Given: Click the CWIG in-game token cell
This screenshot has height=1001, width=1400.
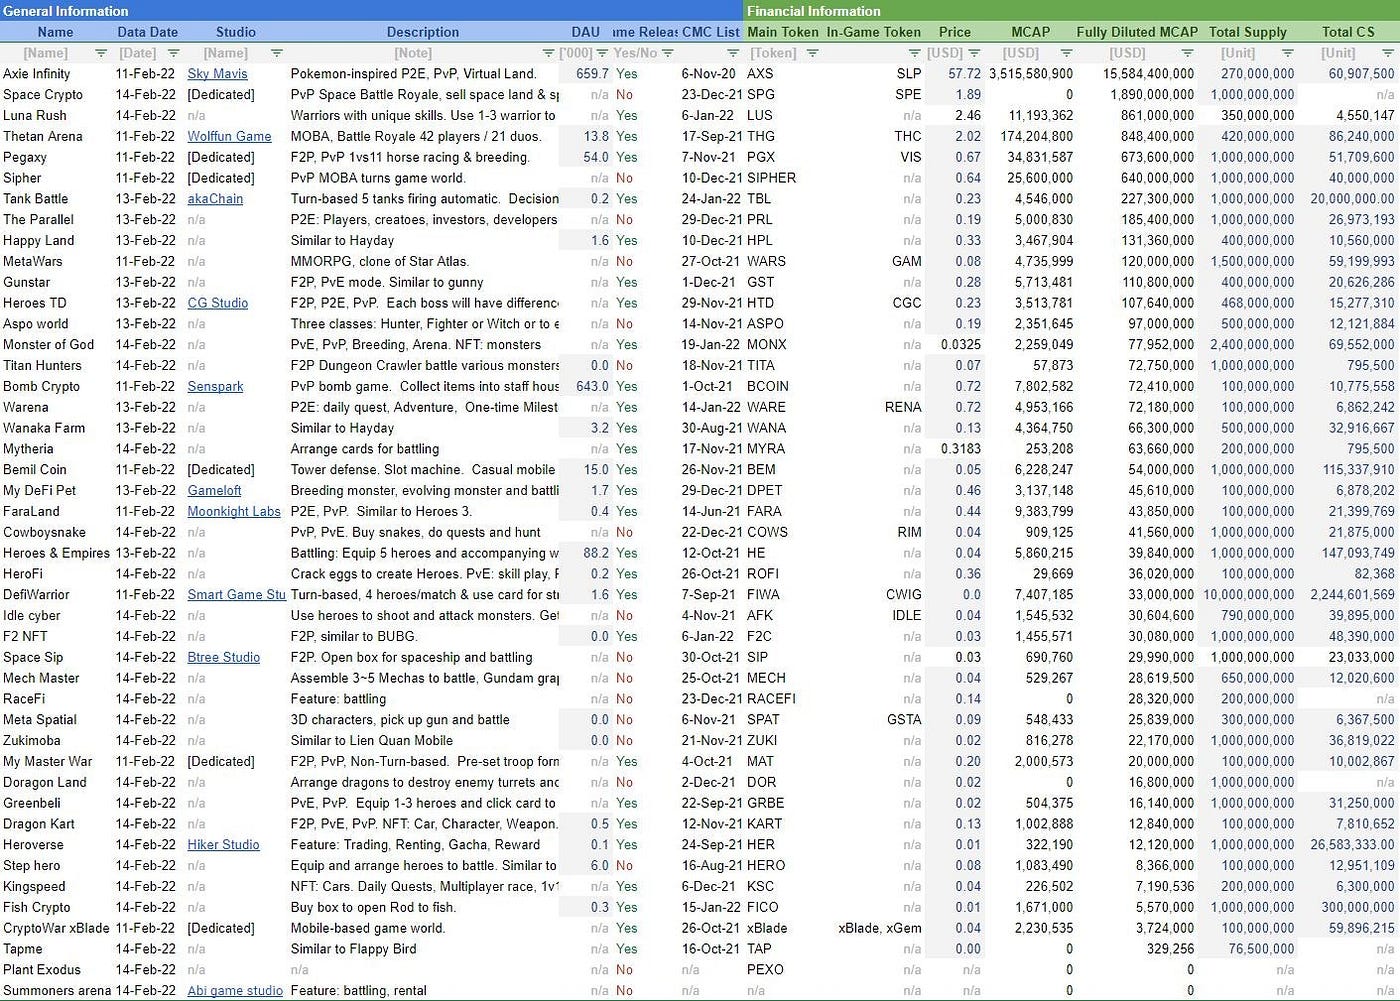Looking at the screenshot, I should 904,594.
